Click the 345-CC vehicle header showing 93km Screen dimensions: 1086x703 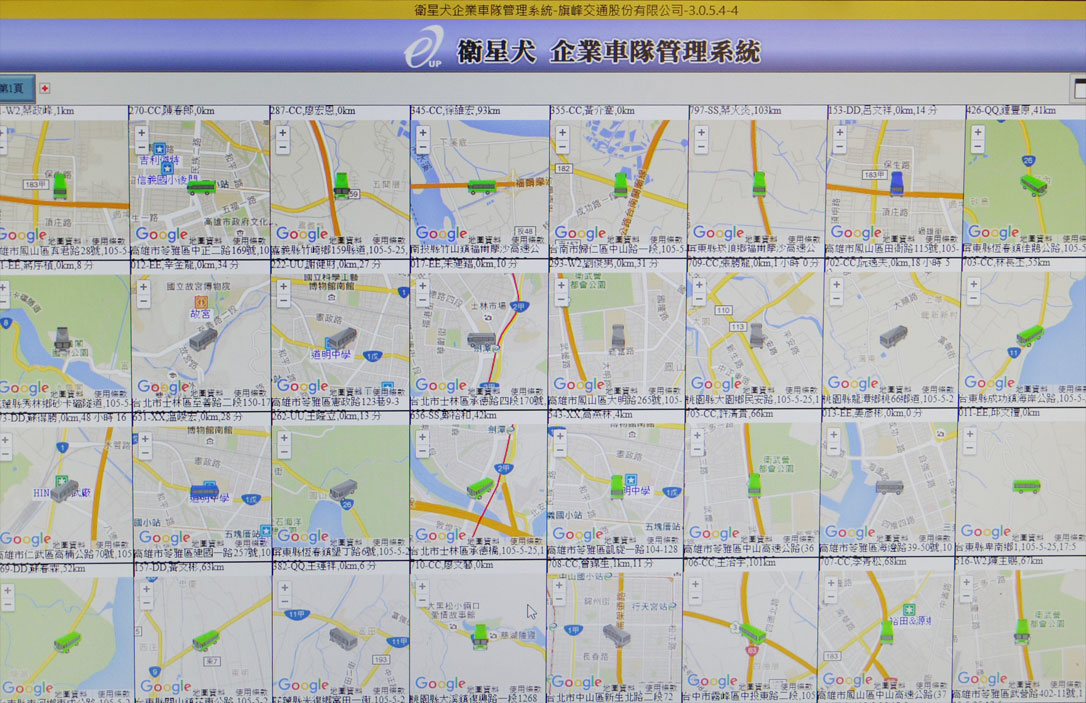pyautogui.click(x=455, y=111)
